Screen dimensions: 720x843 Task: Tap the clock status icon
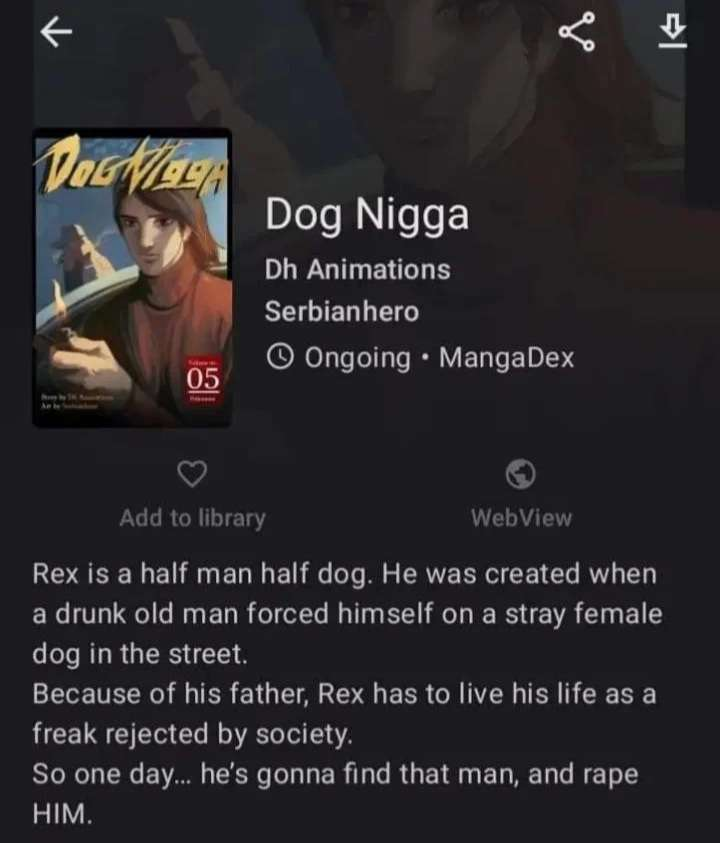click(280, 357)
